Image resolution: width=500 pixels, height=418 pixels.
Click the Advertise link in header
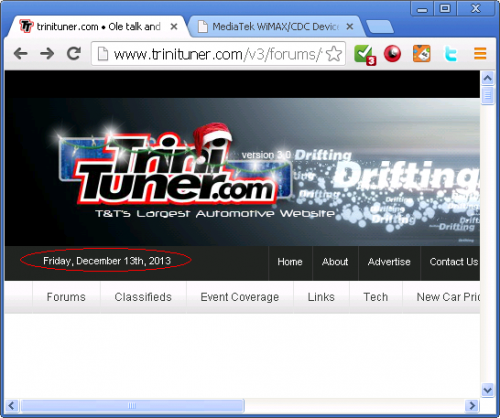click(x=389, y=262)
